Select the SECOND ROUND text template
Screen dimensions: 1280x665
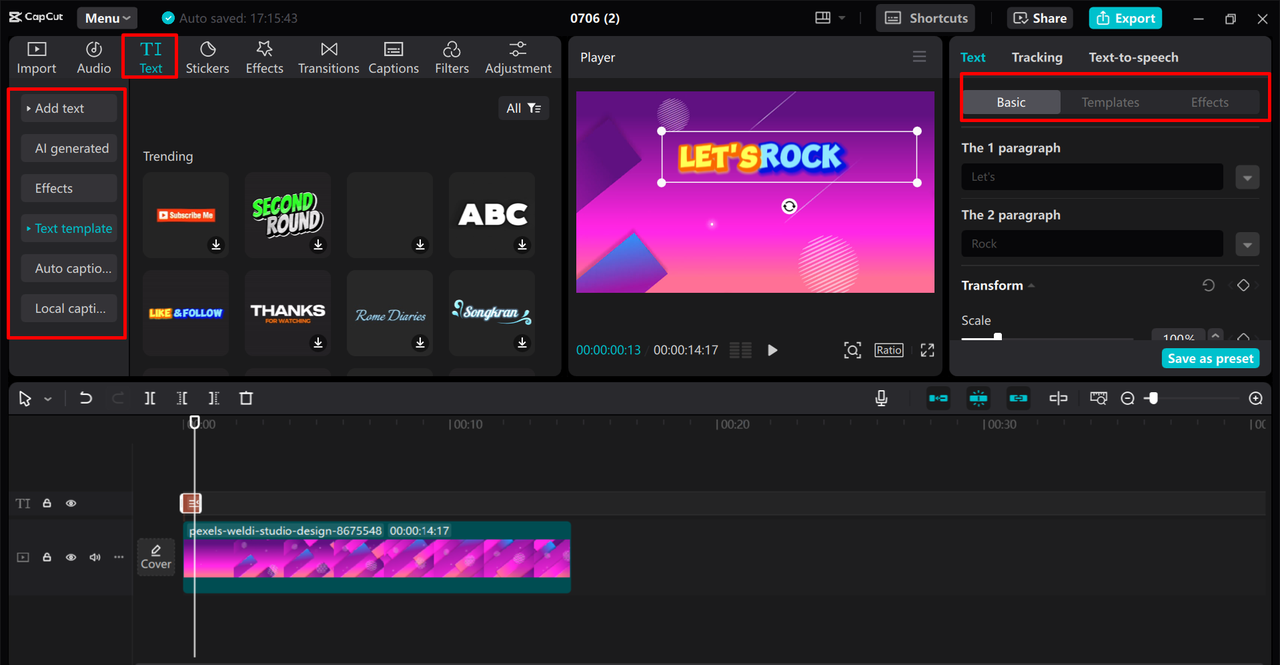[288, 214]
